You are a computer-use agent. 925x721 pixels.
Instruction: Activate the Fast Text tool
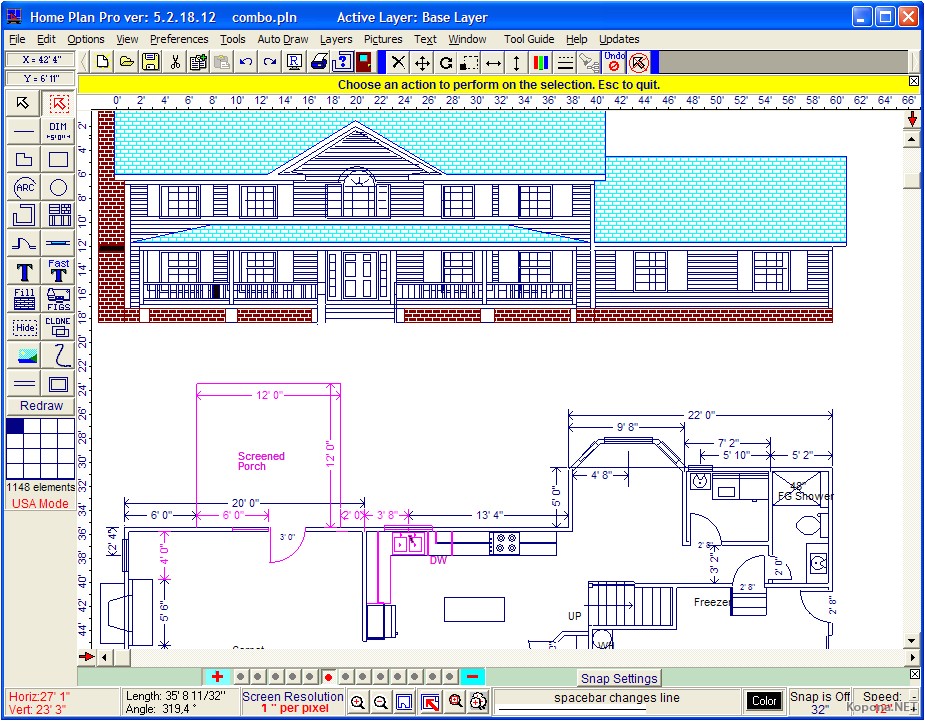pyautogui.click(x=58, y=271)
